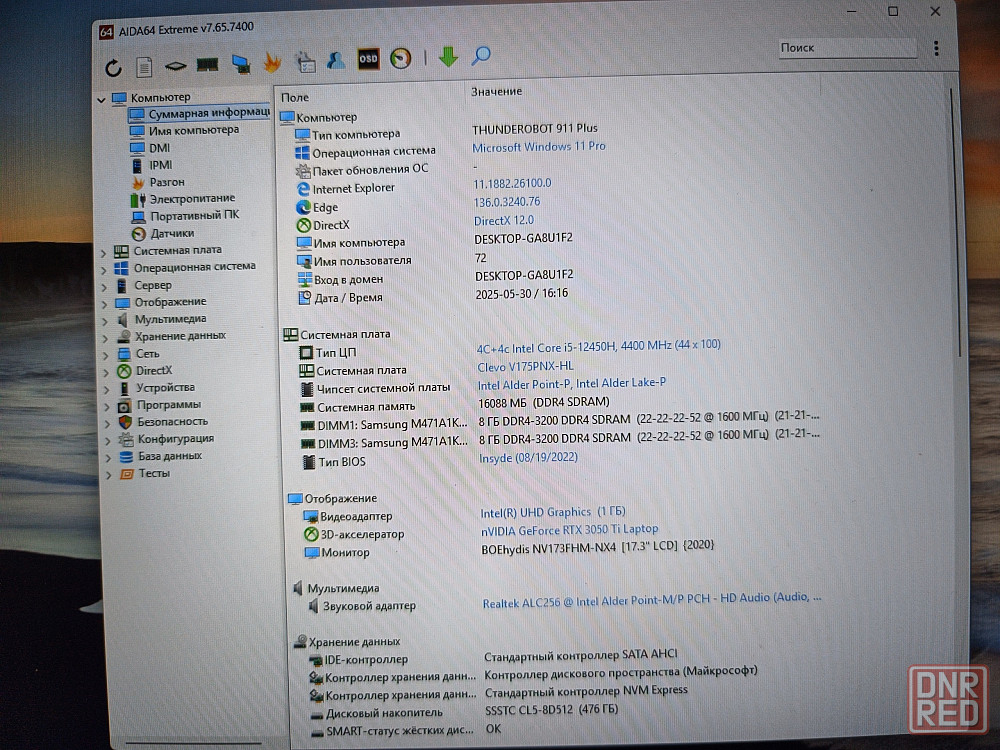Open Электропитание in the sidebar tree
This screenshot has width=1000, height=750.
[192, 198]
